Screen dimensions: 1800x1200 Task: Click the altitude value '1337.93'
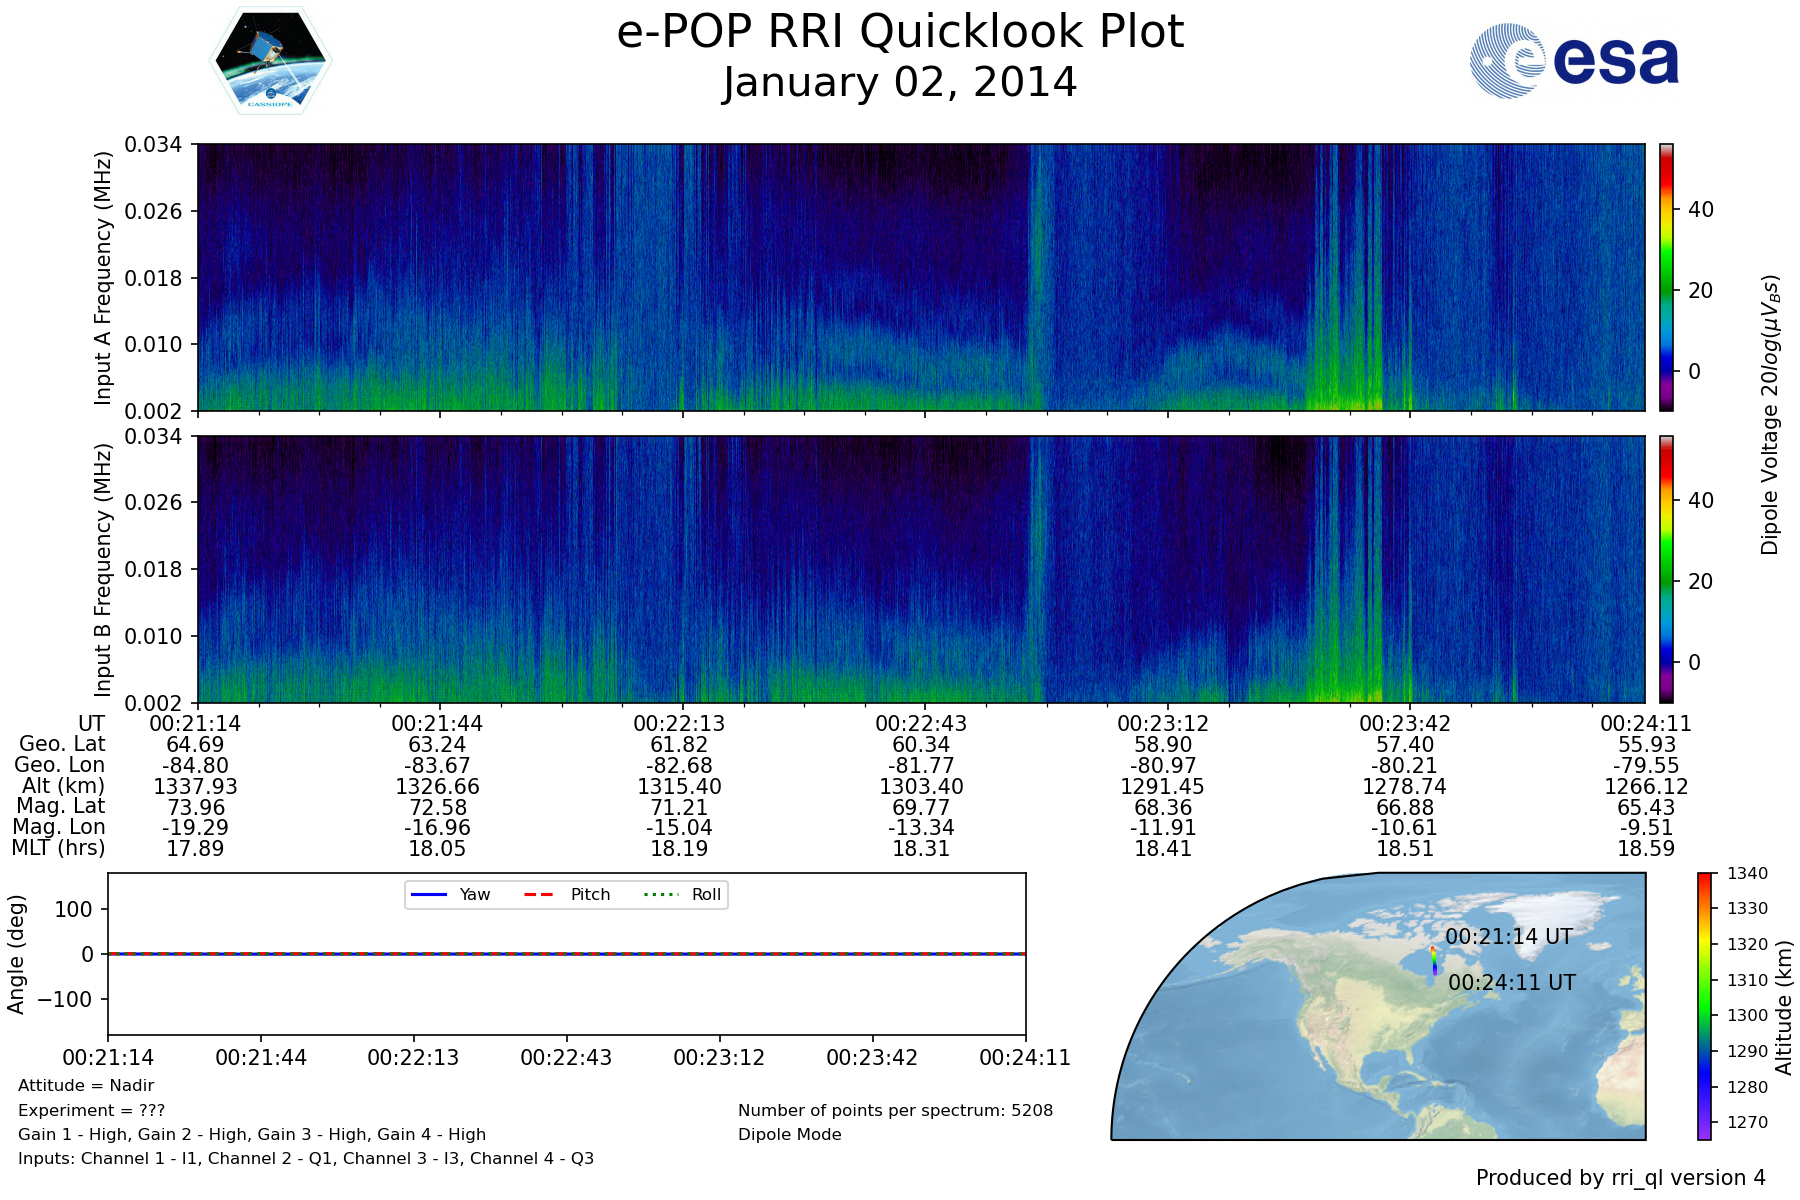coord(195,787)
